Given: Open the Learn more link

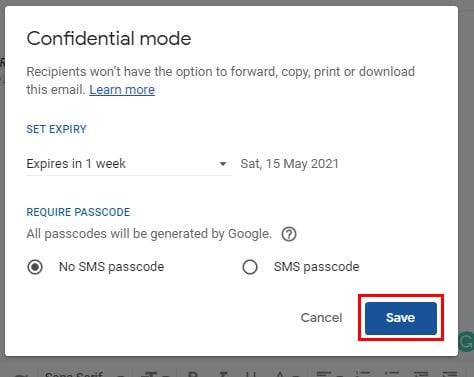Looking at the screenshot, I should click(122, 90).
